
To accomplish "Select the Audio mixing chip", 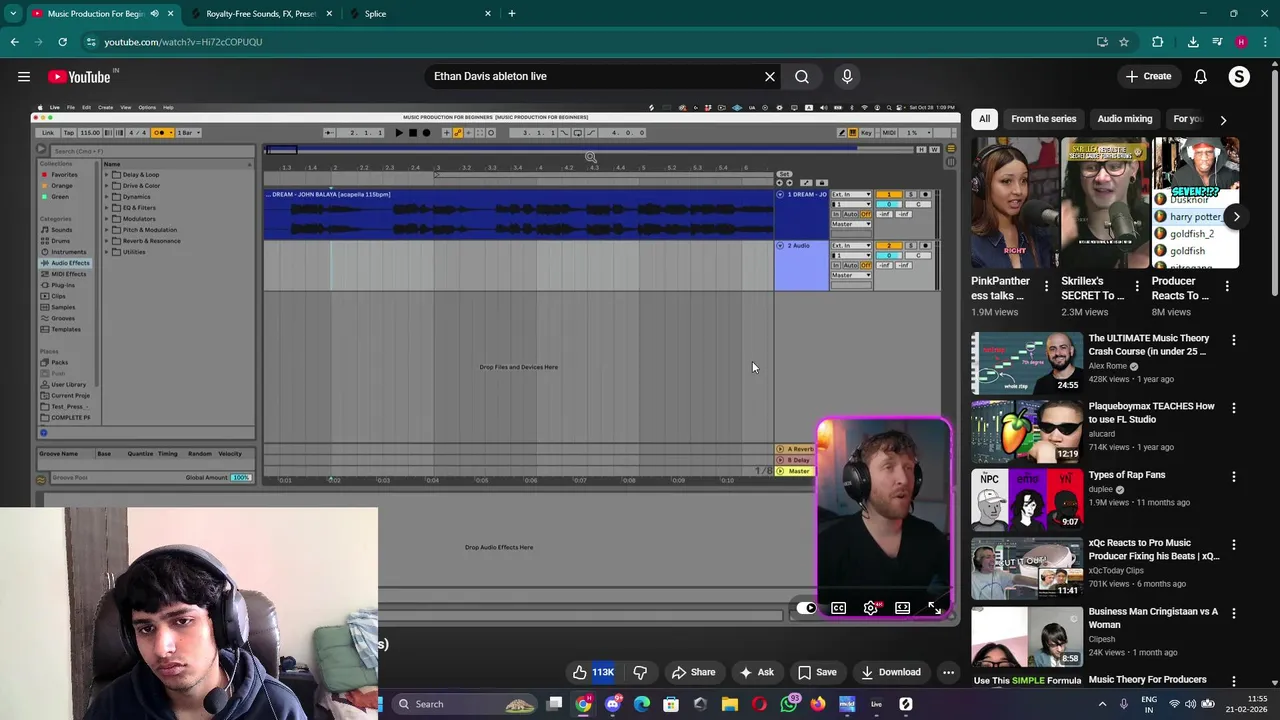I will 1125,119.
